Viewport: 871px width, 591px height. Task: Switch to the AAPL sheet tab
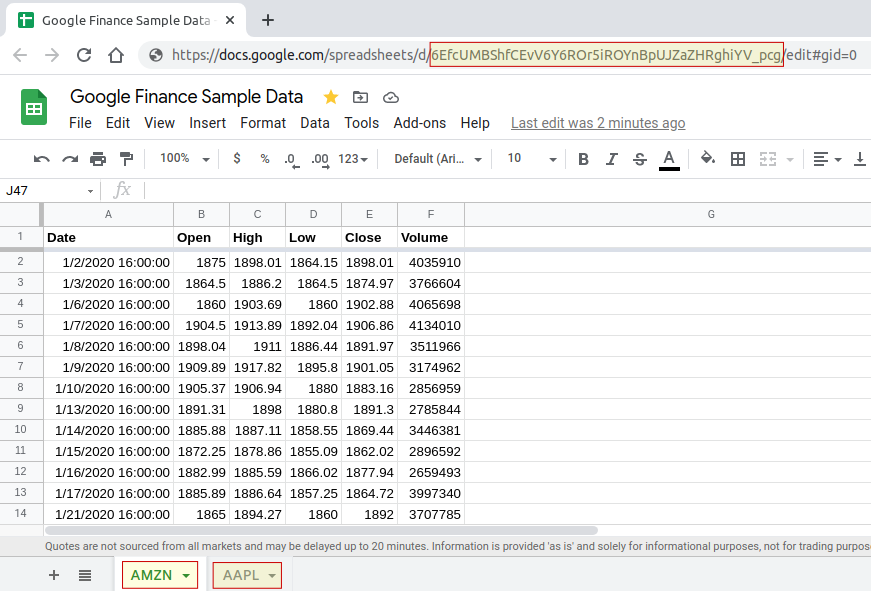241,575
